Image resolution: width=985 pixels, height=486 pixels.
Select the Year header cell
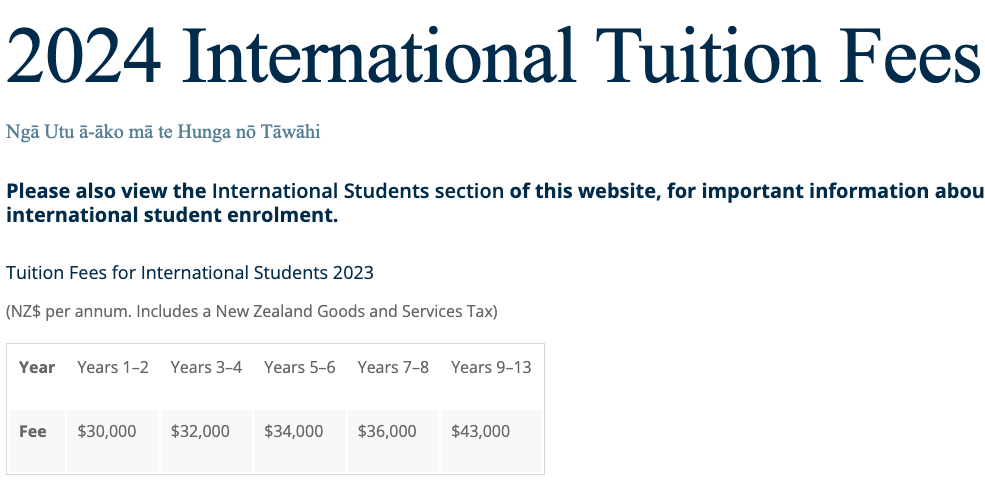pyautogui.click(x=37, y=367)
